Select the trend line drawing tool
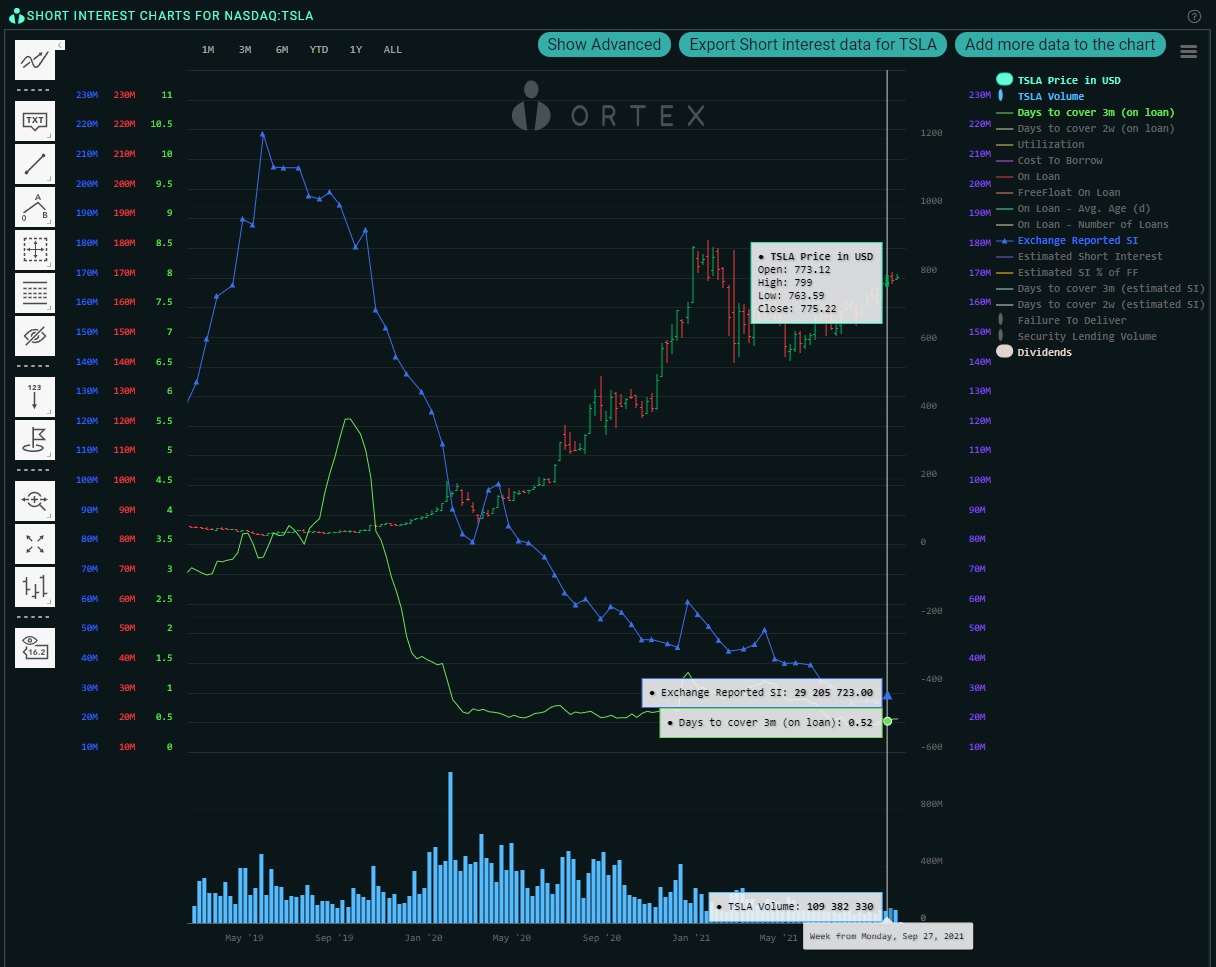Image resolution: width=1216 pixels, height=967 pixels. tap(35, 165)
